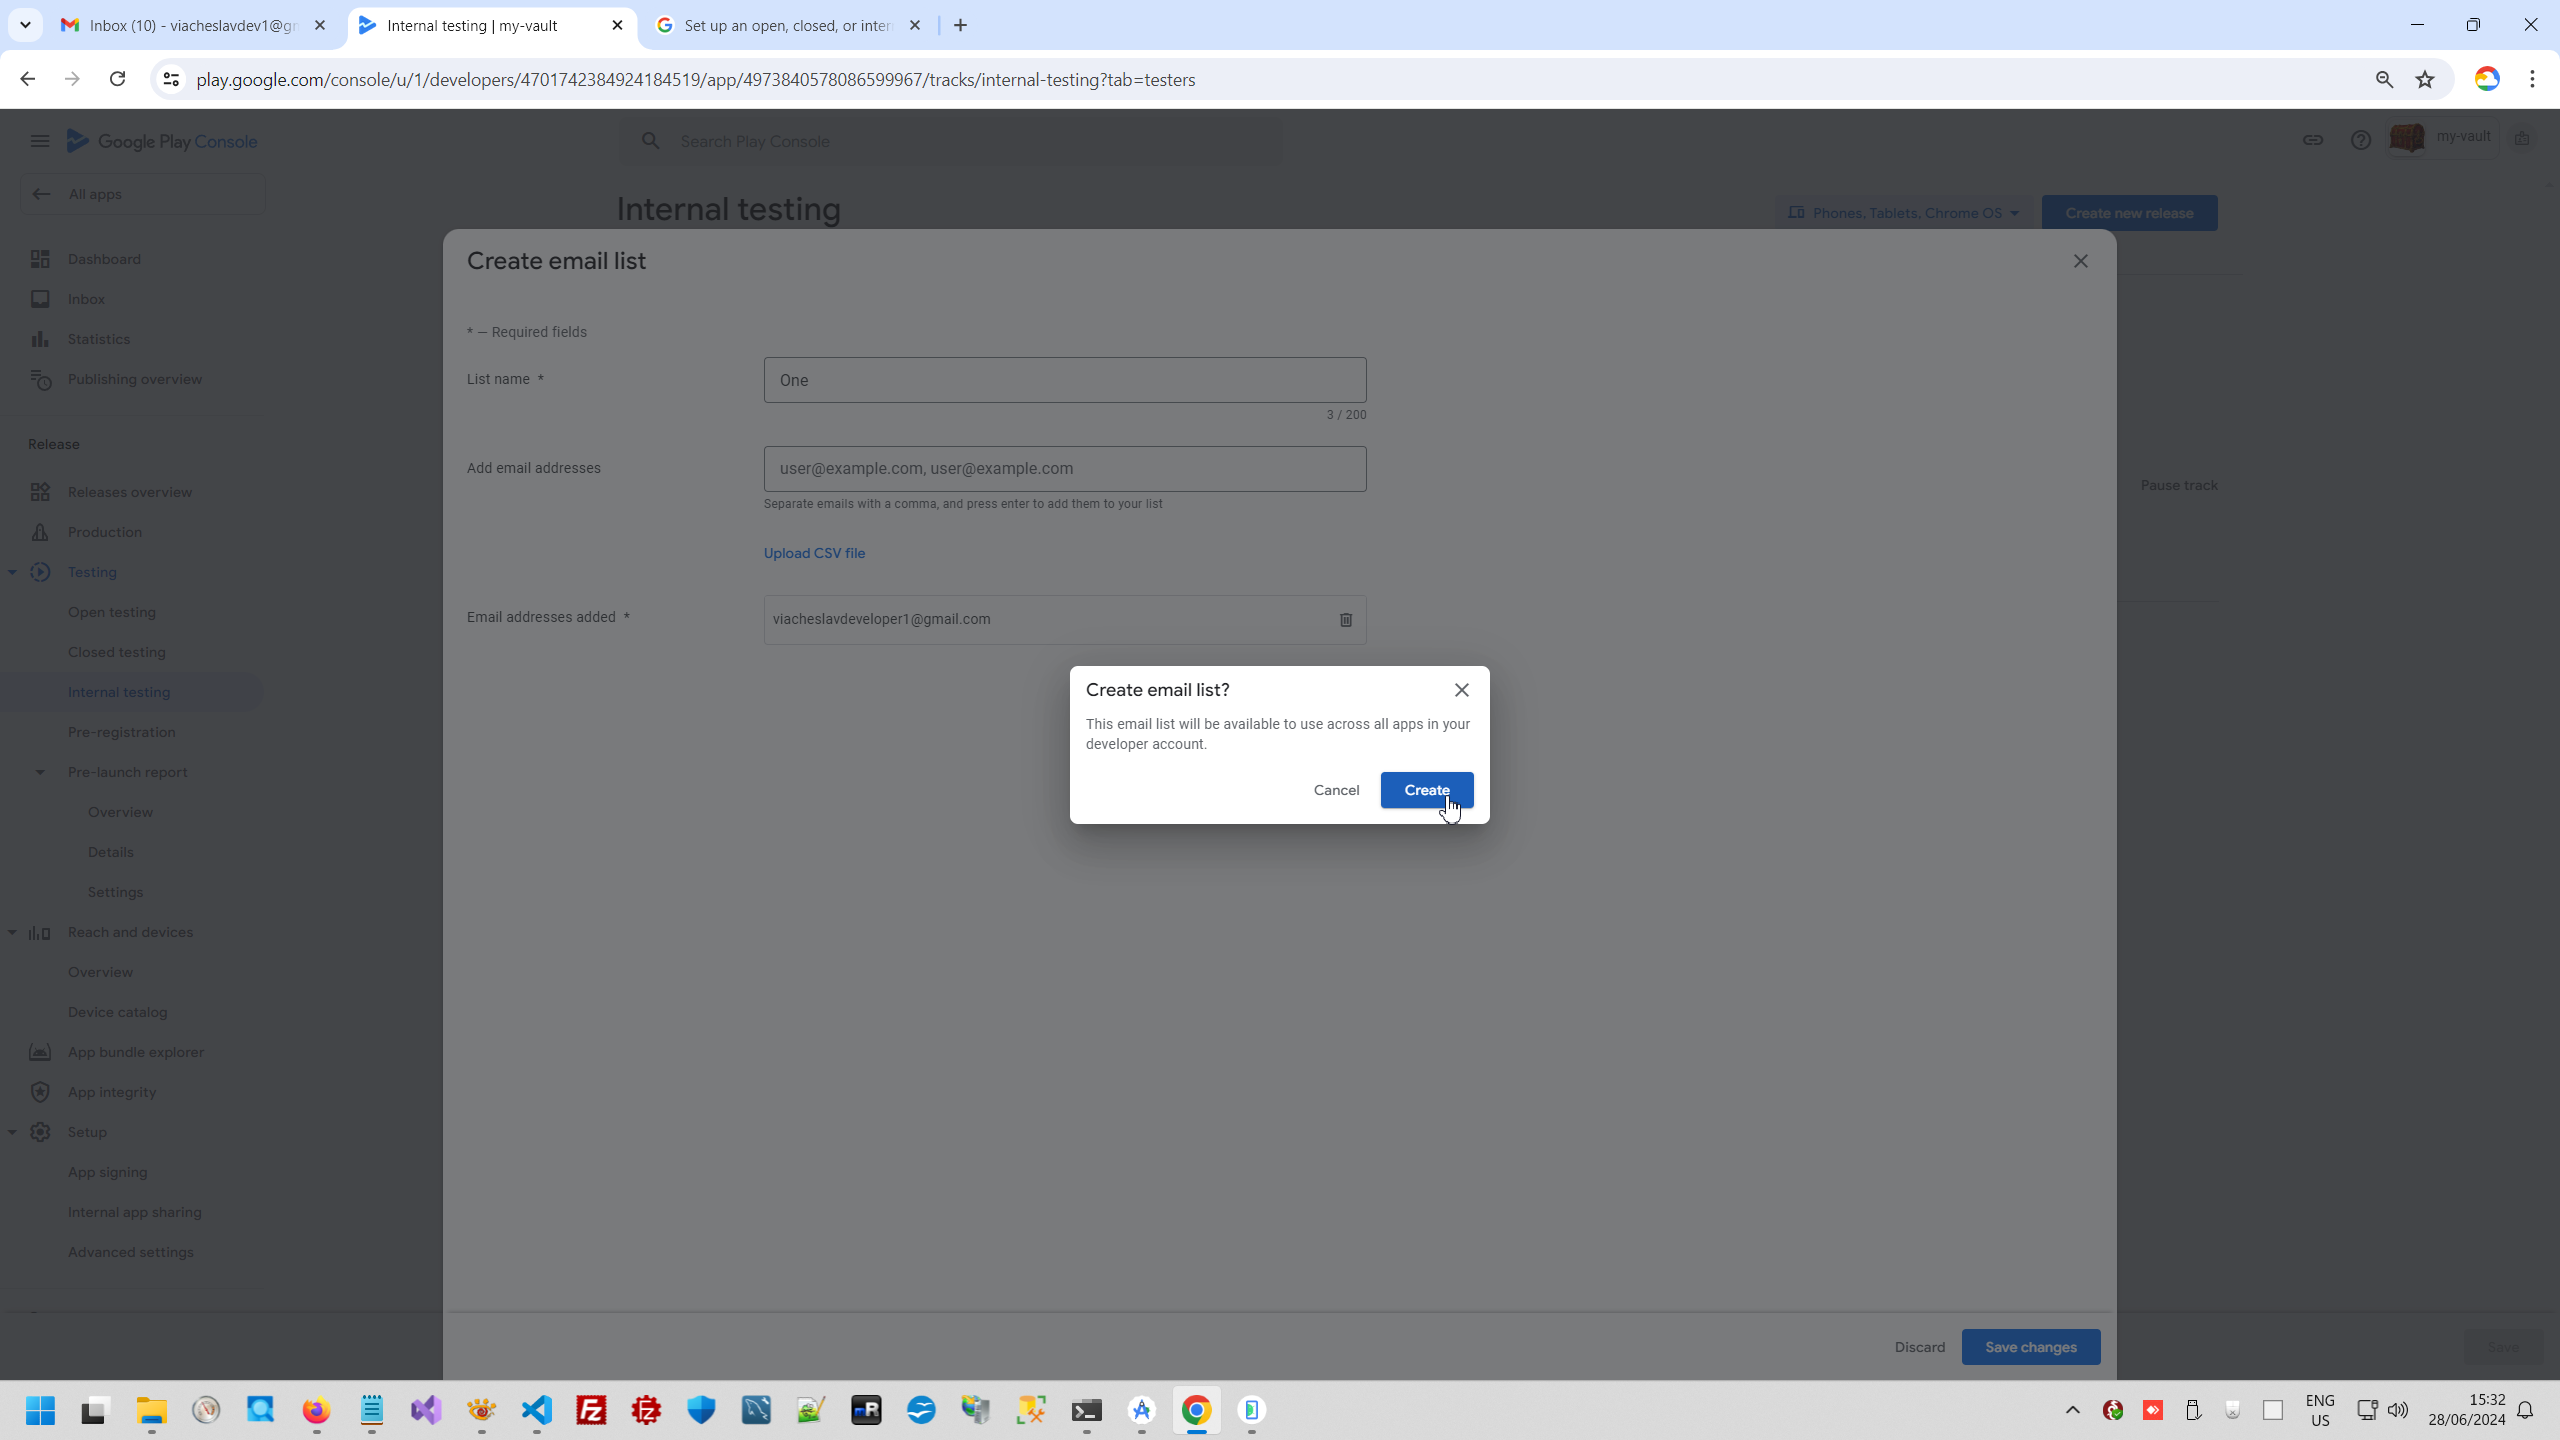2560x1440 pixels.
Task: Click the Add email addresses input field
Action: point(1064,469)
